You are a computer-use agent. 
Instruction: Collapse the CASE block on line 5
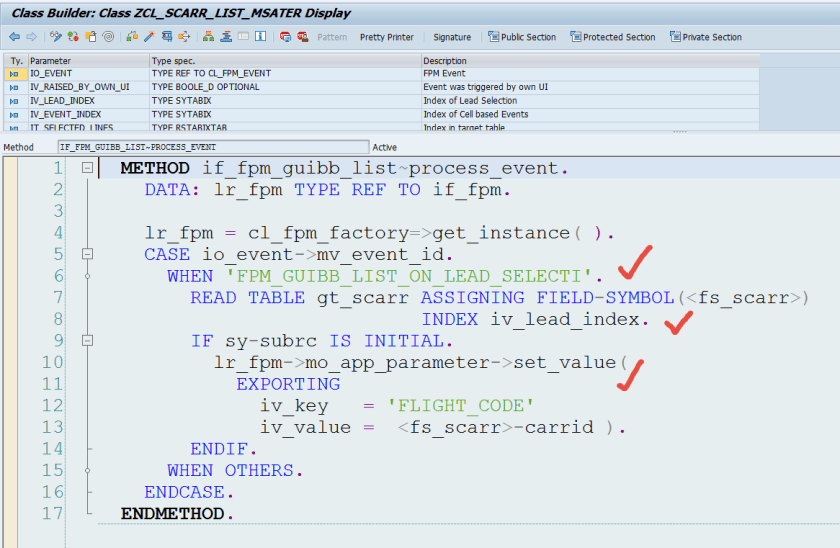[88, 254]
